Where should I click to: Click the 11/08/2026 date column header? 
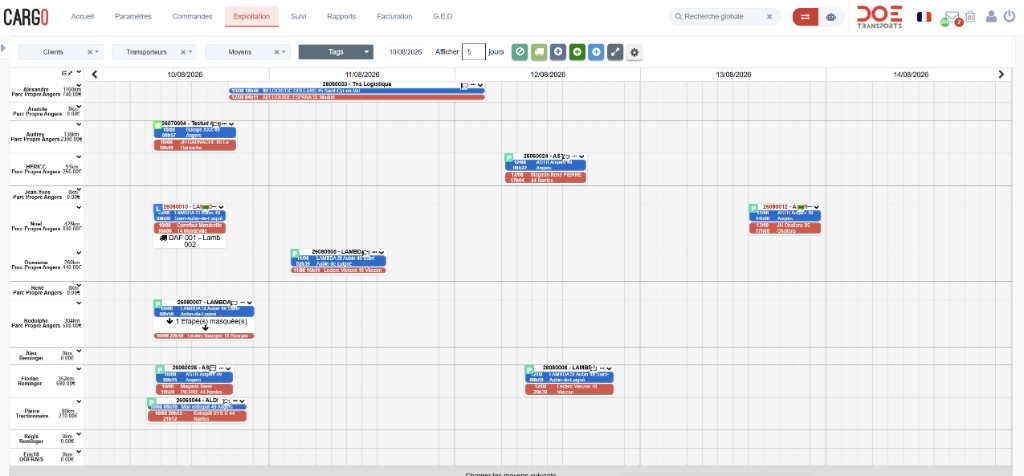(362, 74)
